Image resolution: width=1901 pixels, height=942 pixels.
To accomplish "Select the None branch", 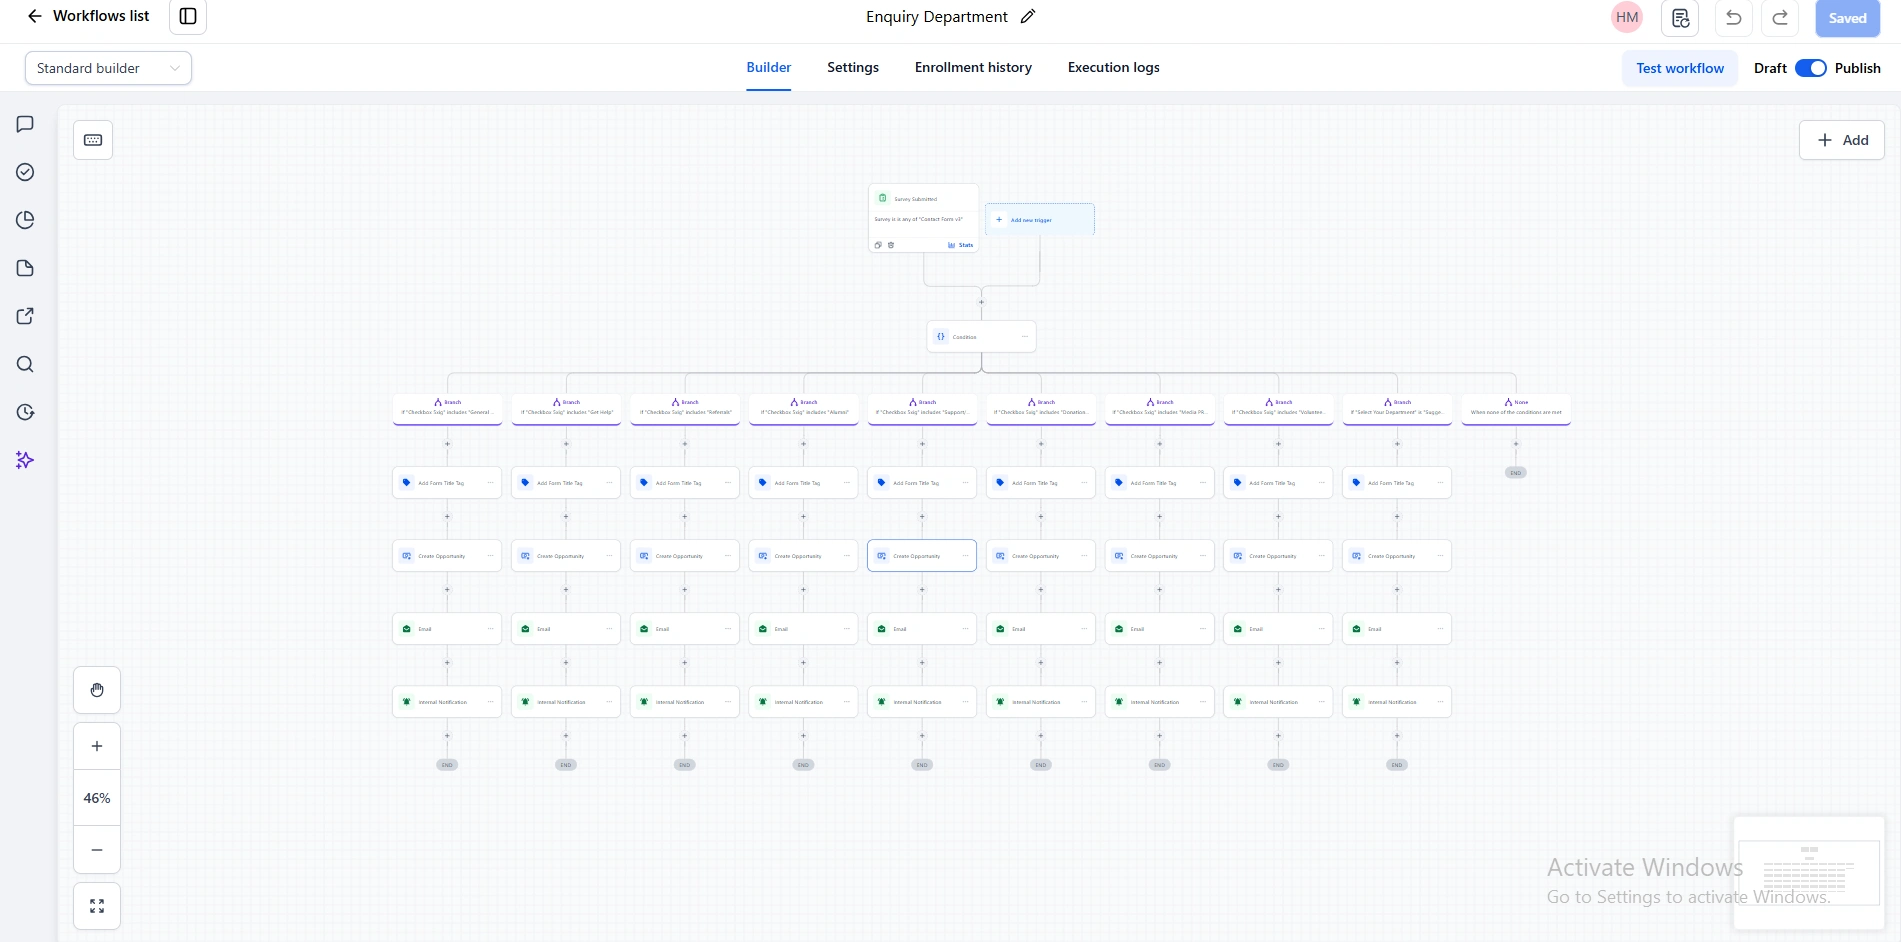I will click(1516, 408).
